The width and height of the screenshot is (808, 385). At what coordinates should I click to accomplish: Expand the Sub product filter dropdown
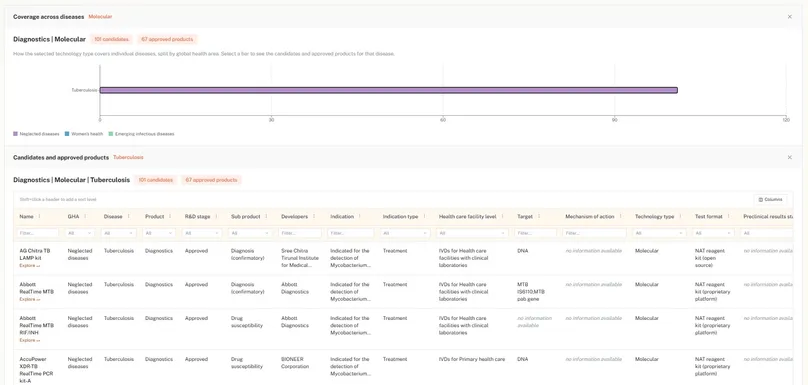pyautogui.click(x=250, y=233)
